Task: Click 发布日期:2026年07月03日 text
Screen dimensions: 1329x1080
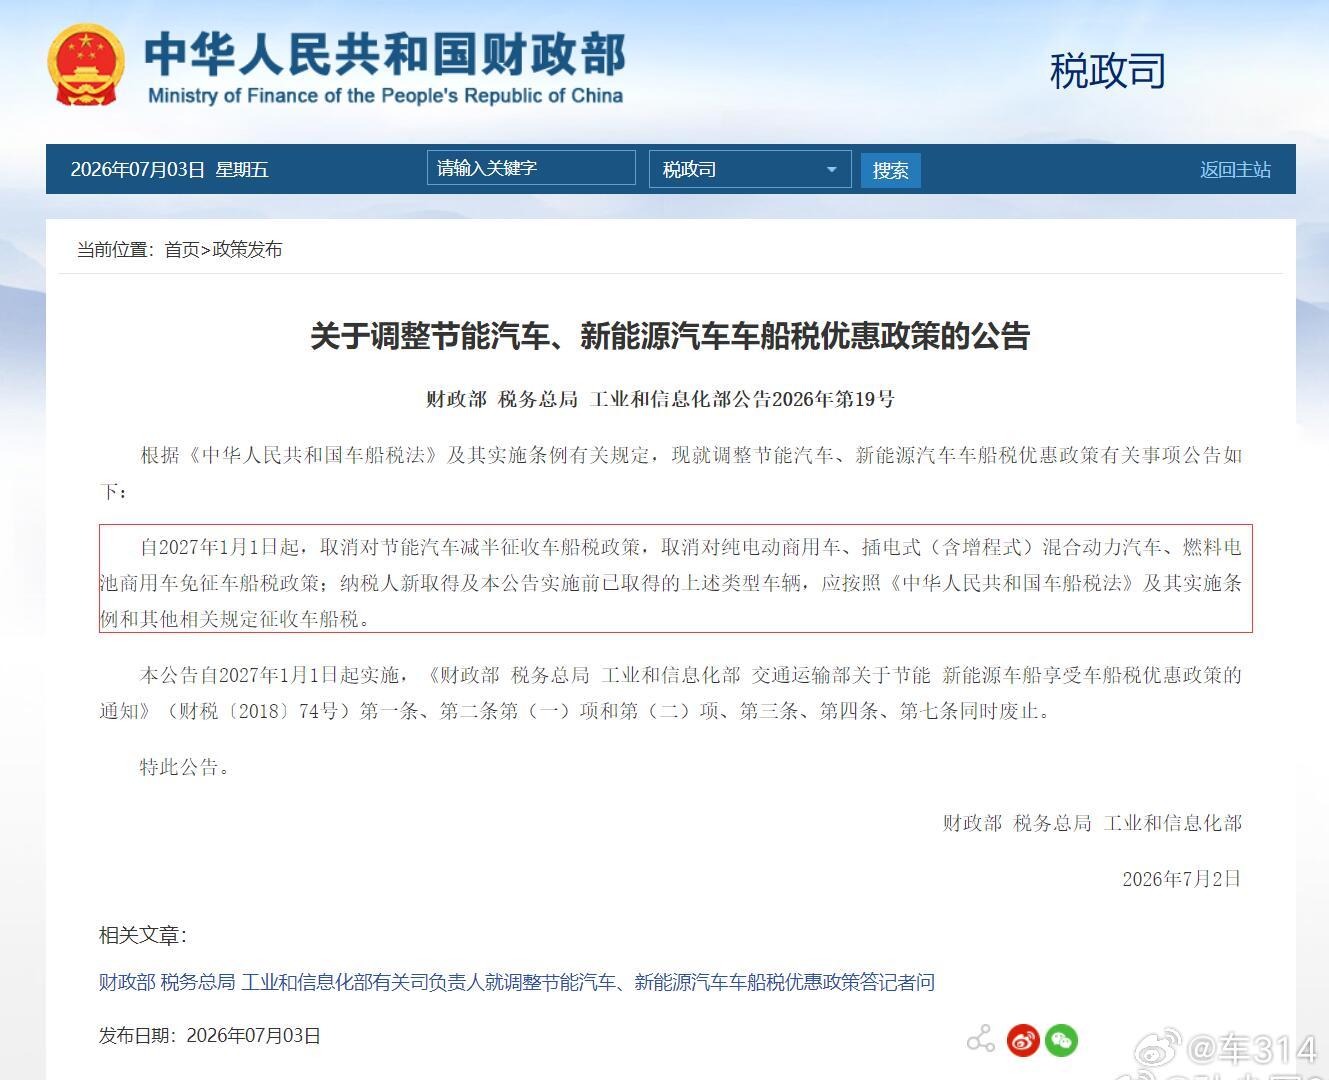Action: 209,1036
